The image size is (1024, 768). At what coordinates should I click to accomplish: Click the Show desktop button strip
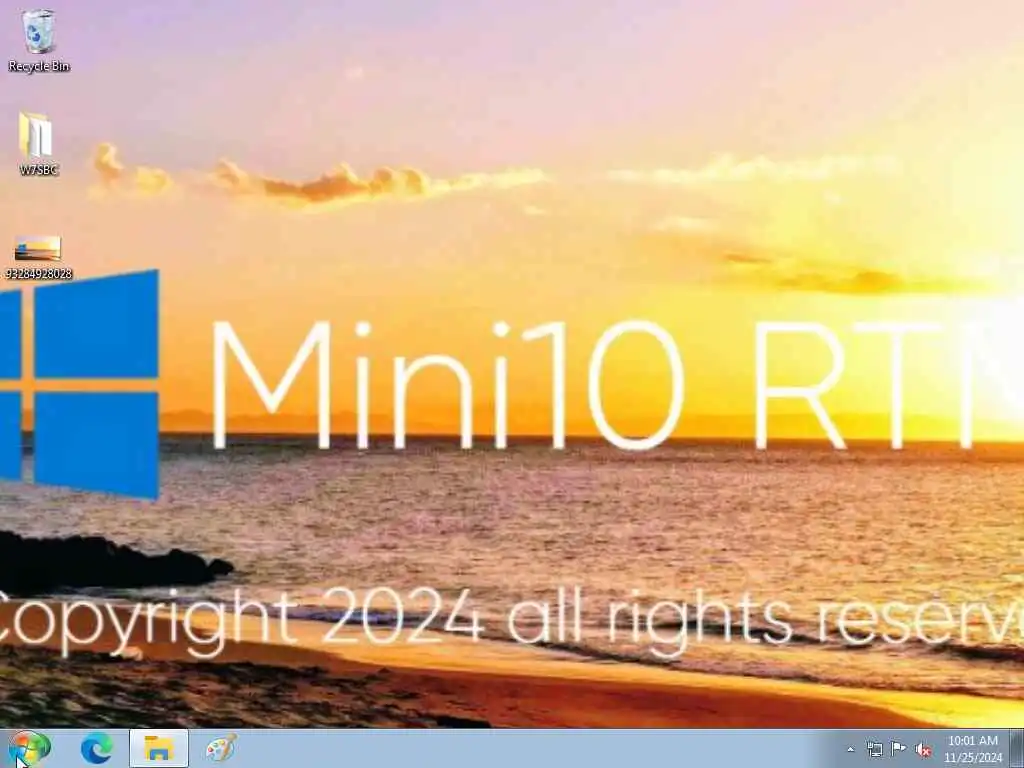pyautogui.click(x=1017, y=748)
